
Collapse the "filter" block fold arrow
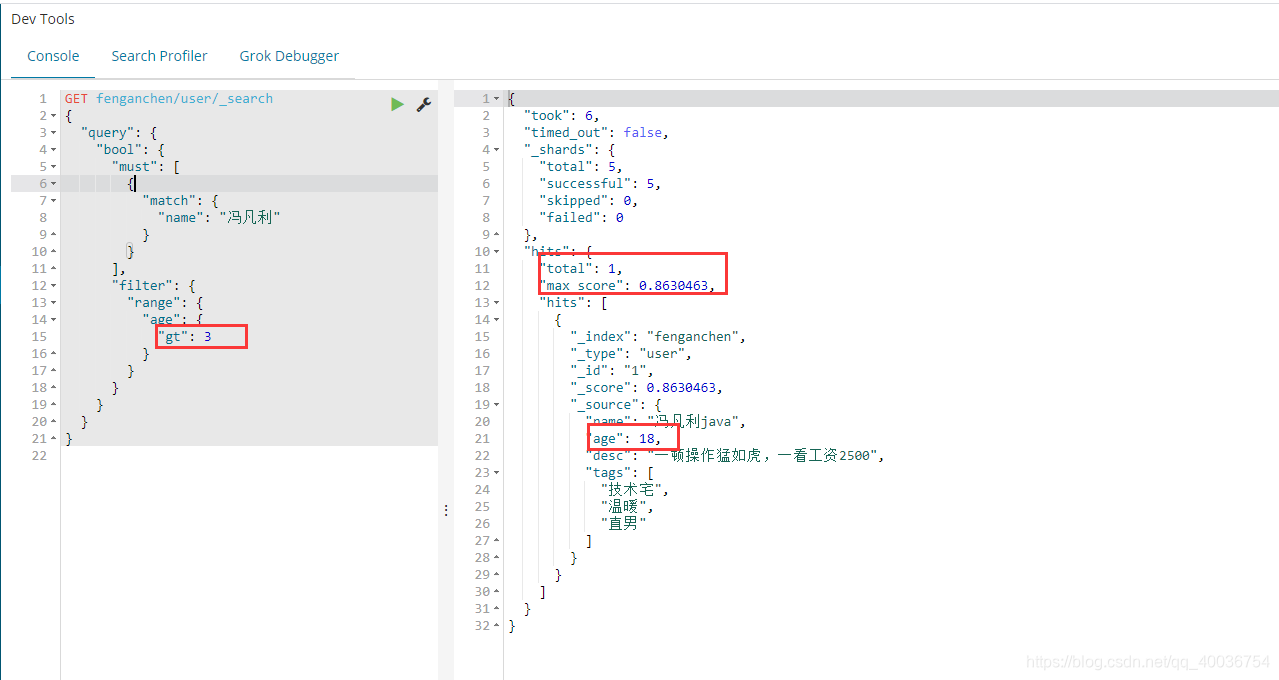[52, 286]
